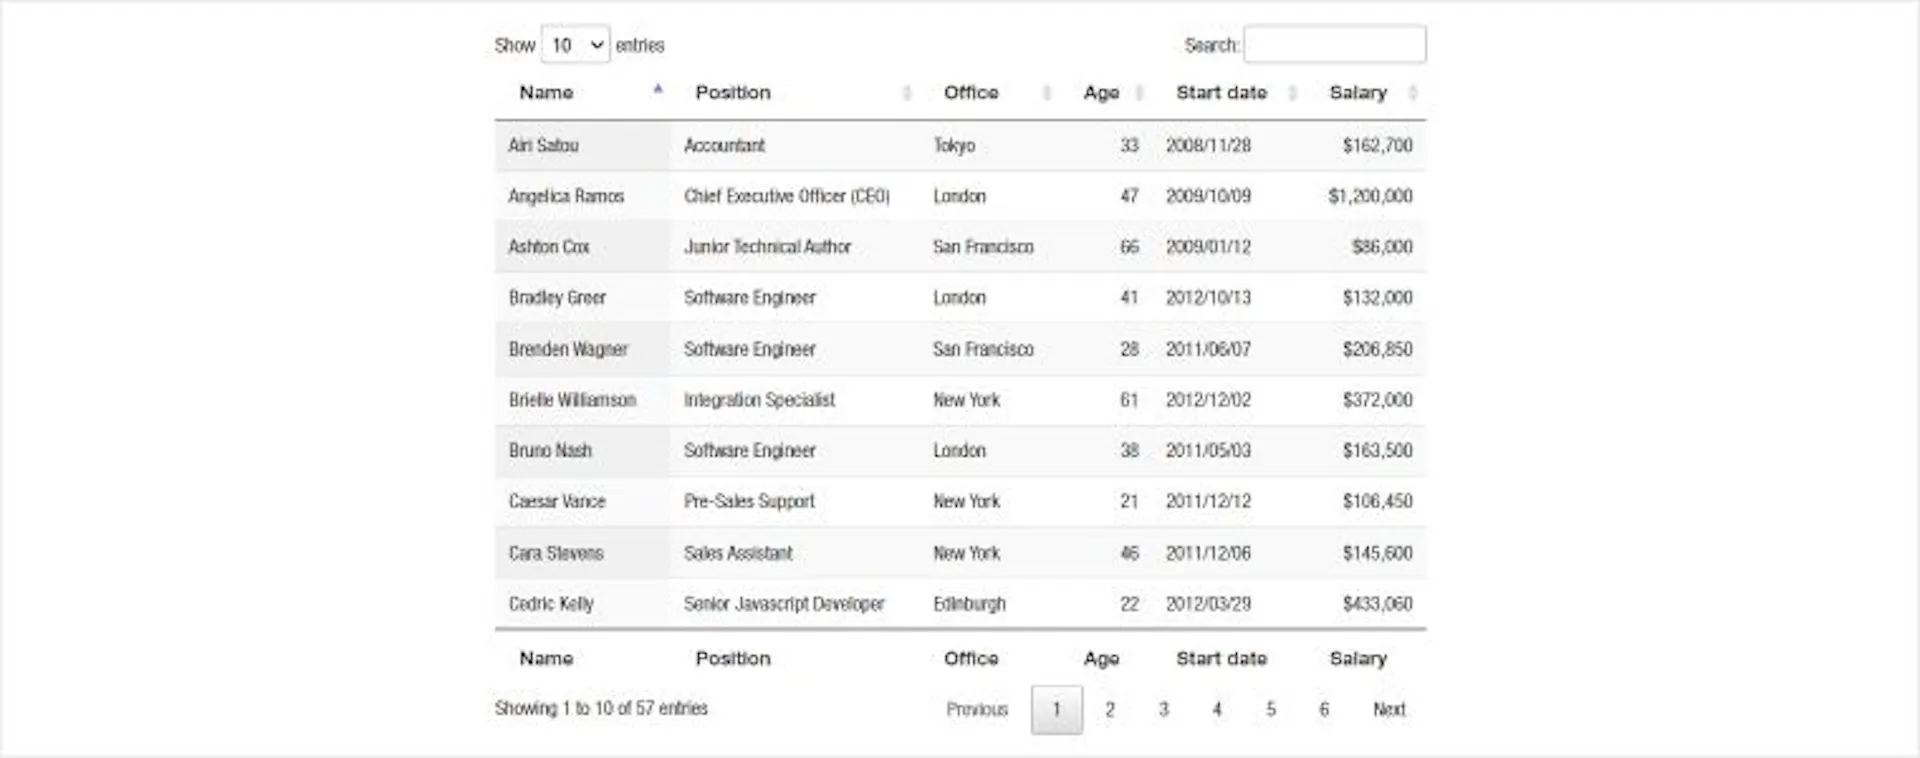1920x758 pixels.
Task: Focus the Search input field
Action: point(1335,45)
